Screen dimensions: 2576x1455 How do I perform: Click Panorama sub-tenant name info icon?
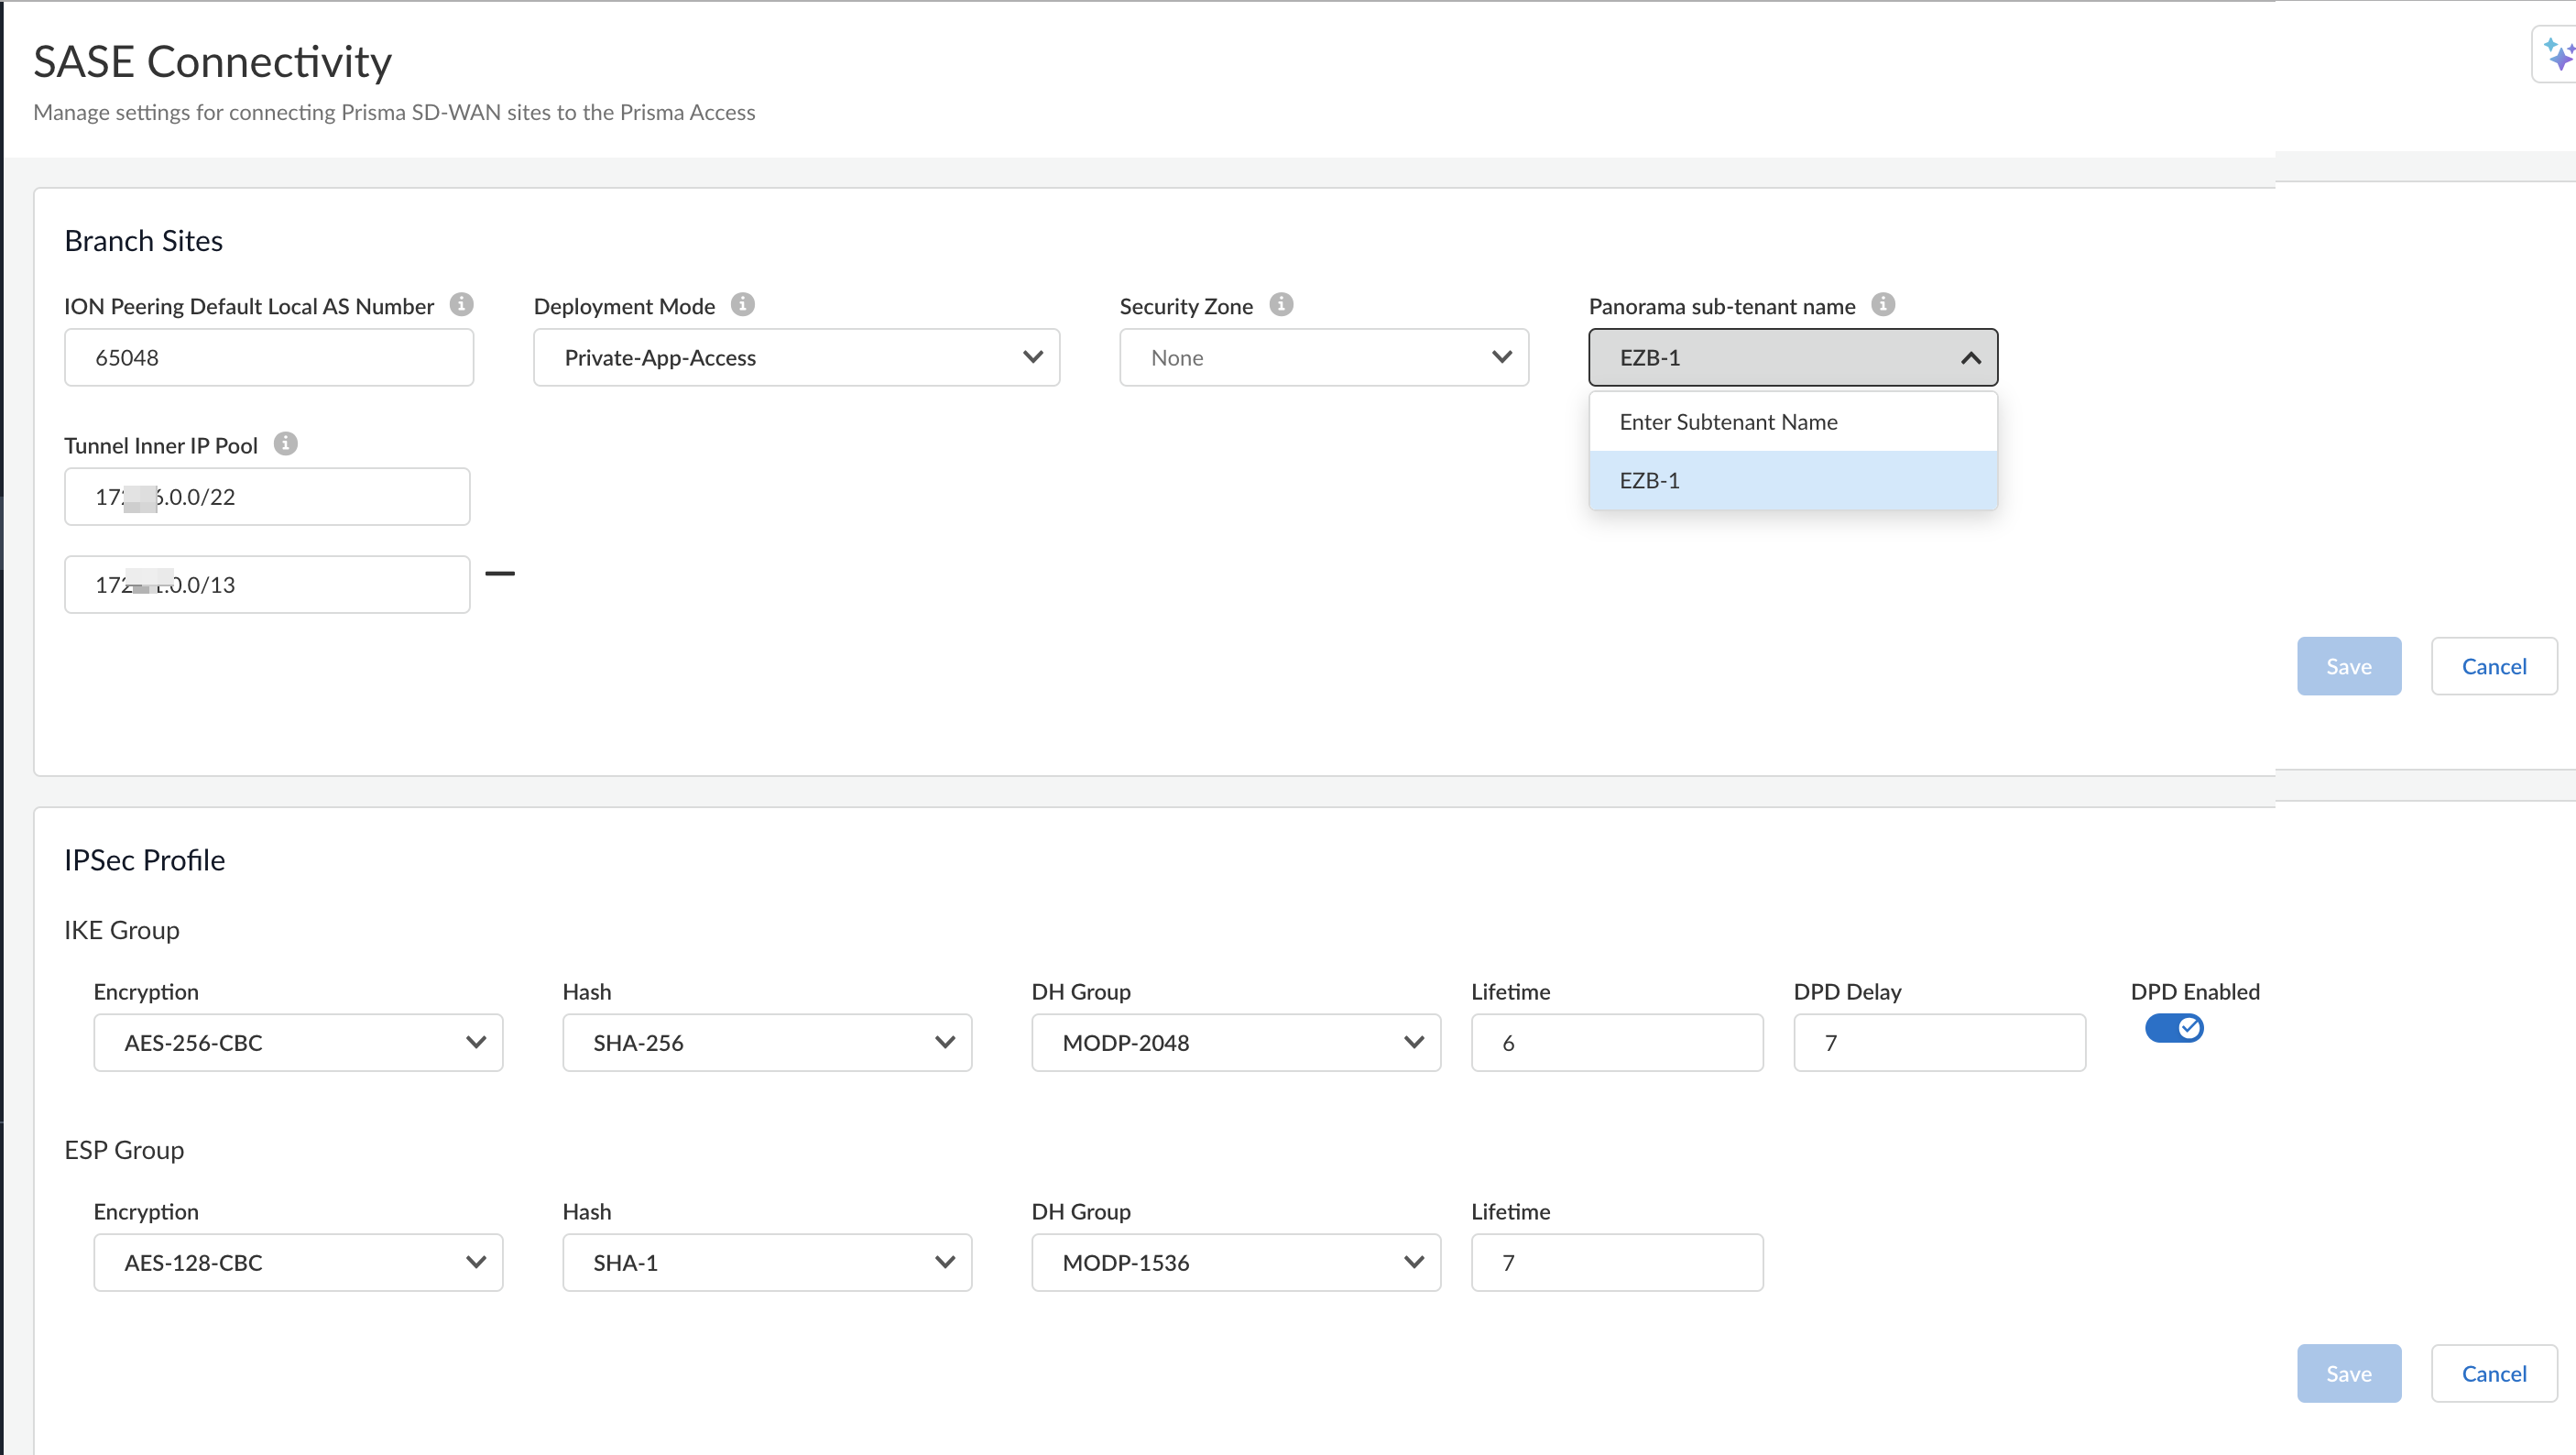pos(1883,304)
